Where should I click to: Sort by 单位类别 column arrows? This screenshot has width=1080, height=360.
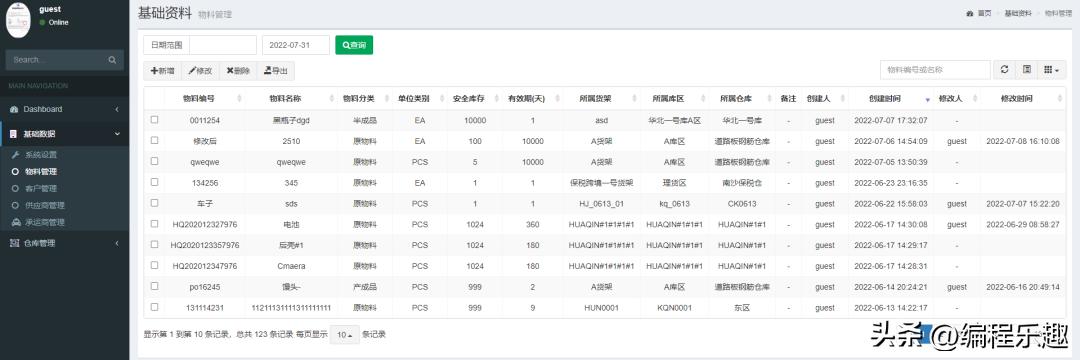tap(441, 99)
